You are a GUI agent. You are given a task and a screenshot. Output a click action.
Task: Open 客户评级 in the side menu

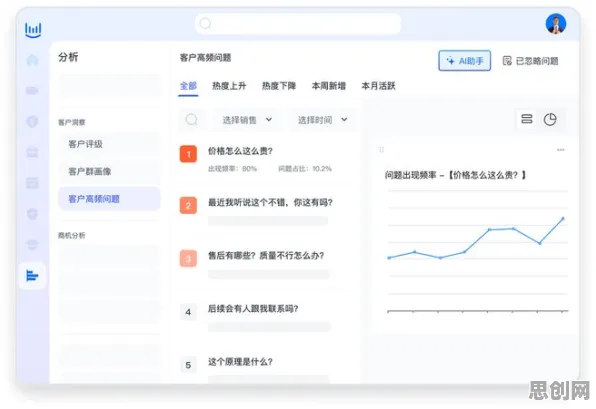109,144
